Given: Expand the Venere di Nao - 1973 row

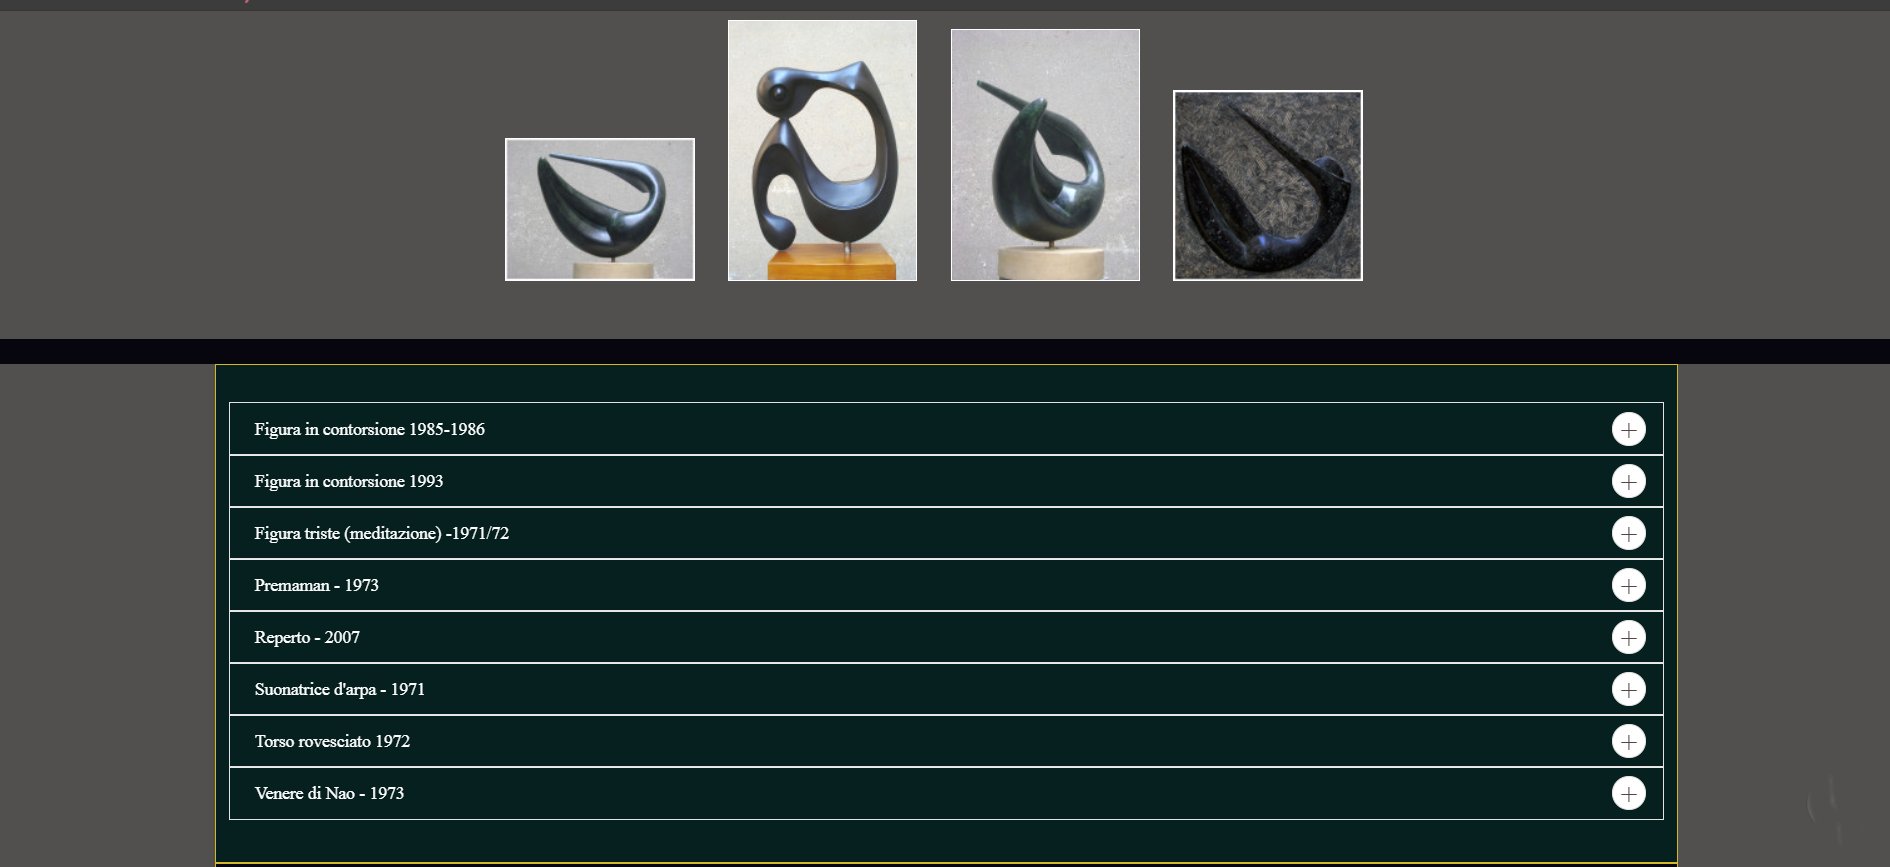Looking at the screenshot, I should click(x=946, y=793).
